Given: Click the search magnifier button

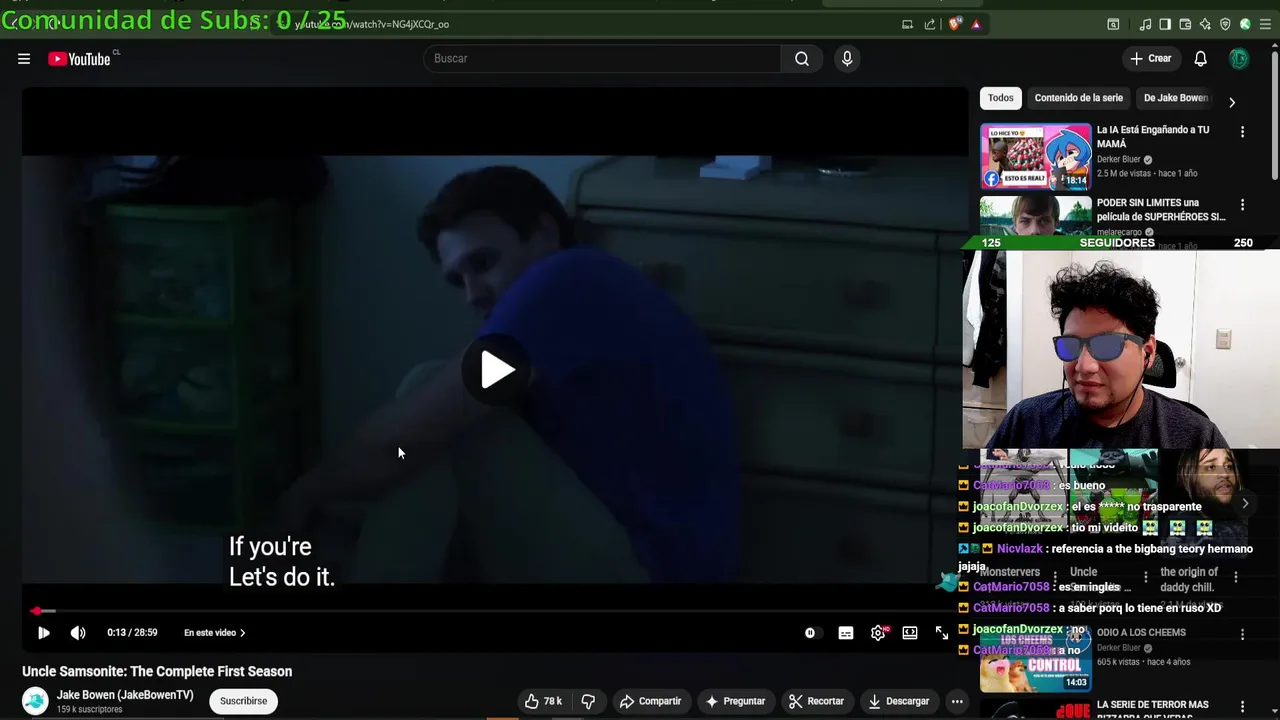Looking at the screenshot, I should 802,59.
